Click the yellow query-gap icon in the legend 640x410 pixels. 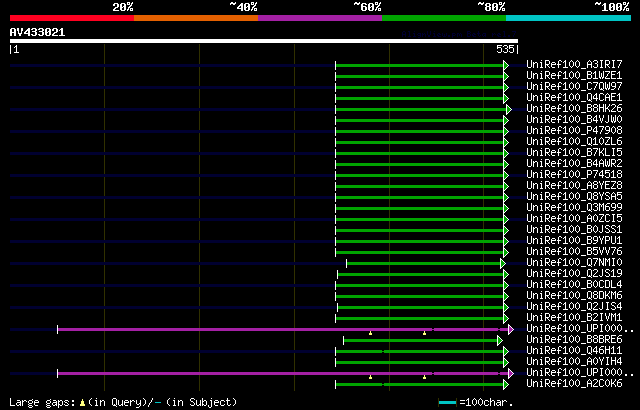point(82,403)
